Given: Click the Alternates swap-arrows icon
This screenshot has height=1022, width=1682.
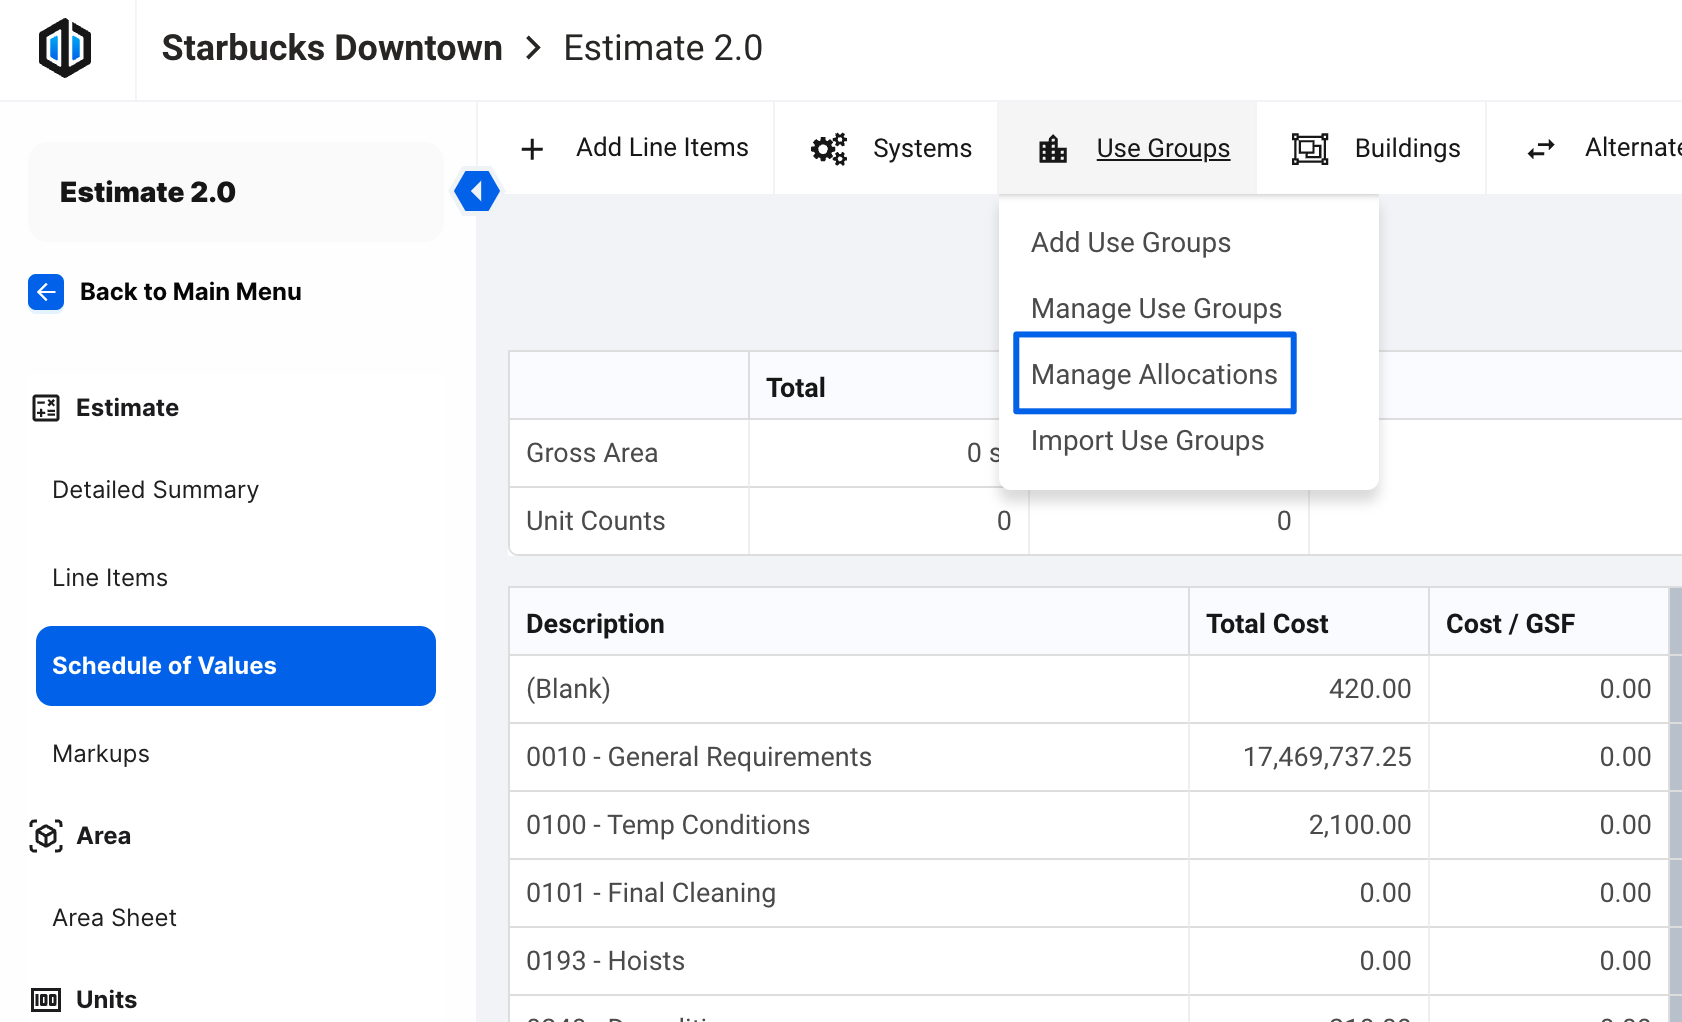Looking at the screenshot, I should (1541, 148).
